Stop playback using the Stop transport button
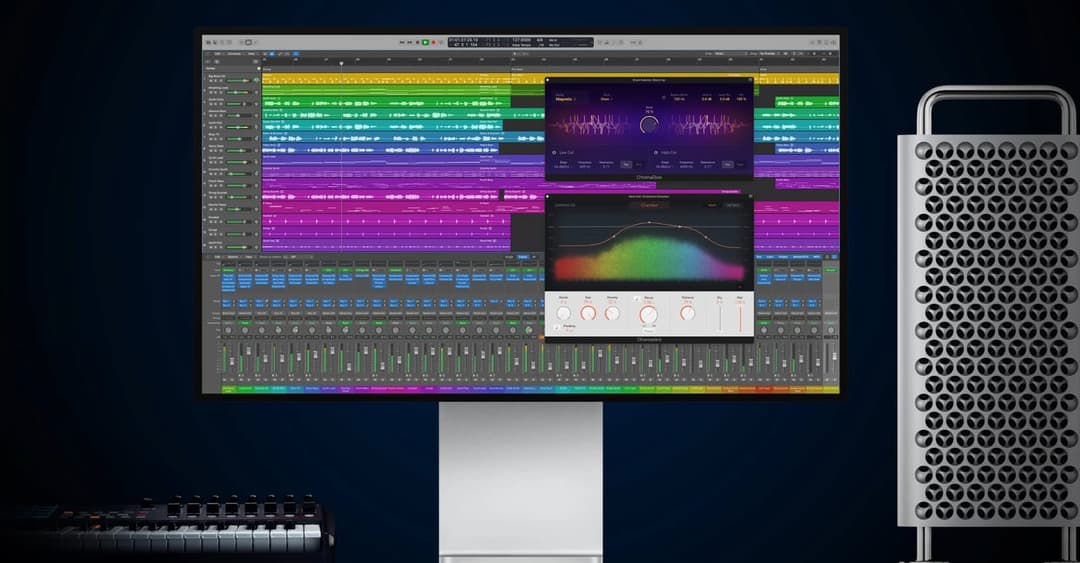The image size is (1080, 563). (417, 42)
